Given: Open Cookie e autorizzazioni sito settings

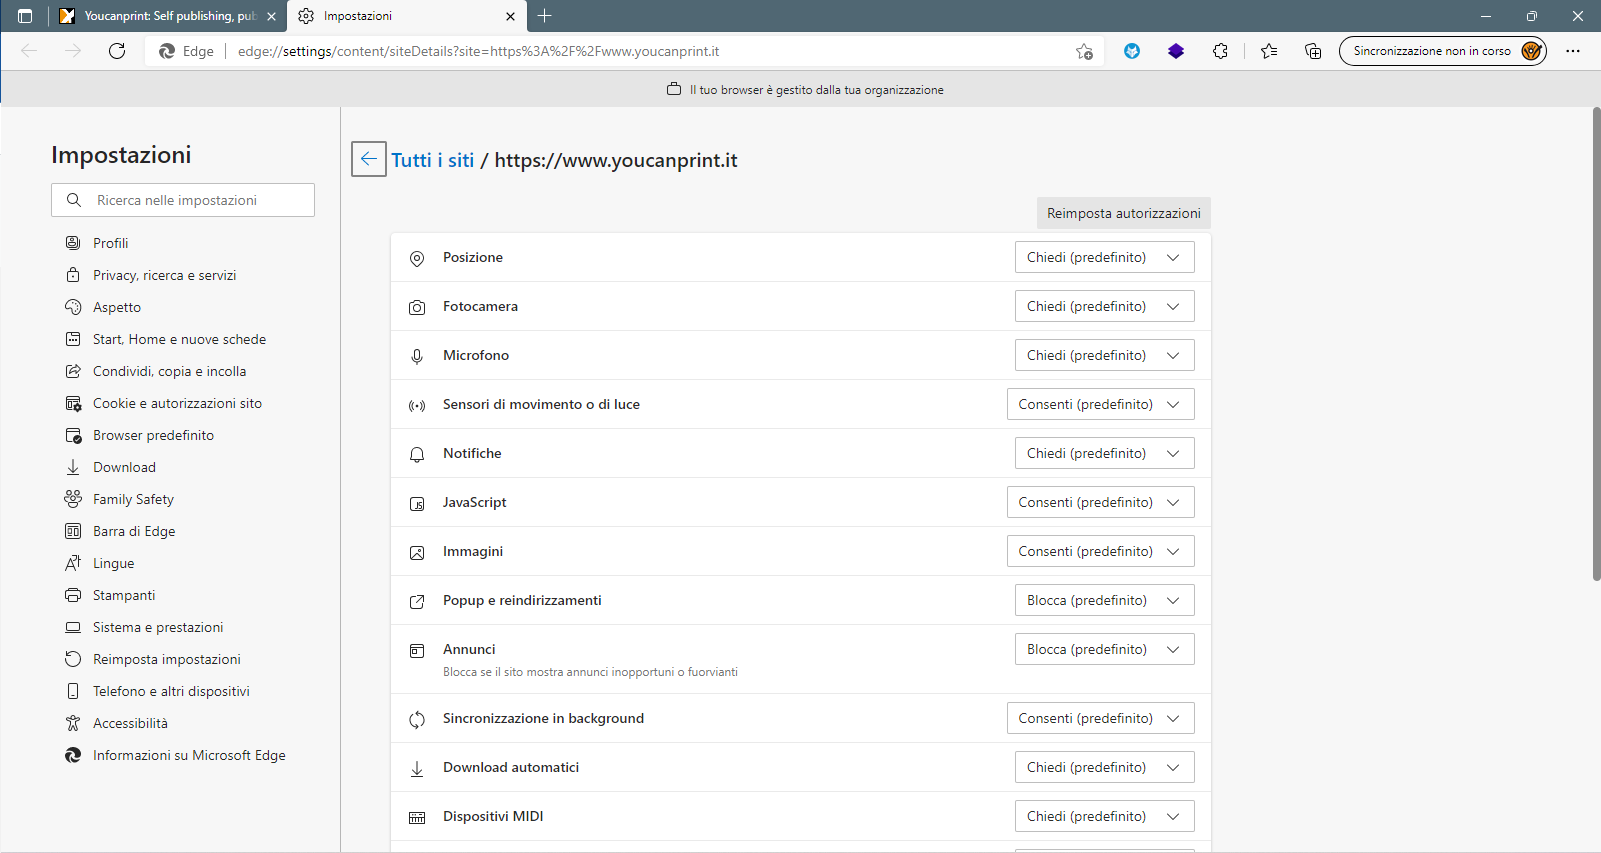Looking at the screenshot, I should [x=177, y=403].
